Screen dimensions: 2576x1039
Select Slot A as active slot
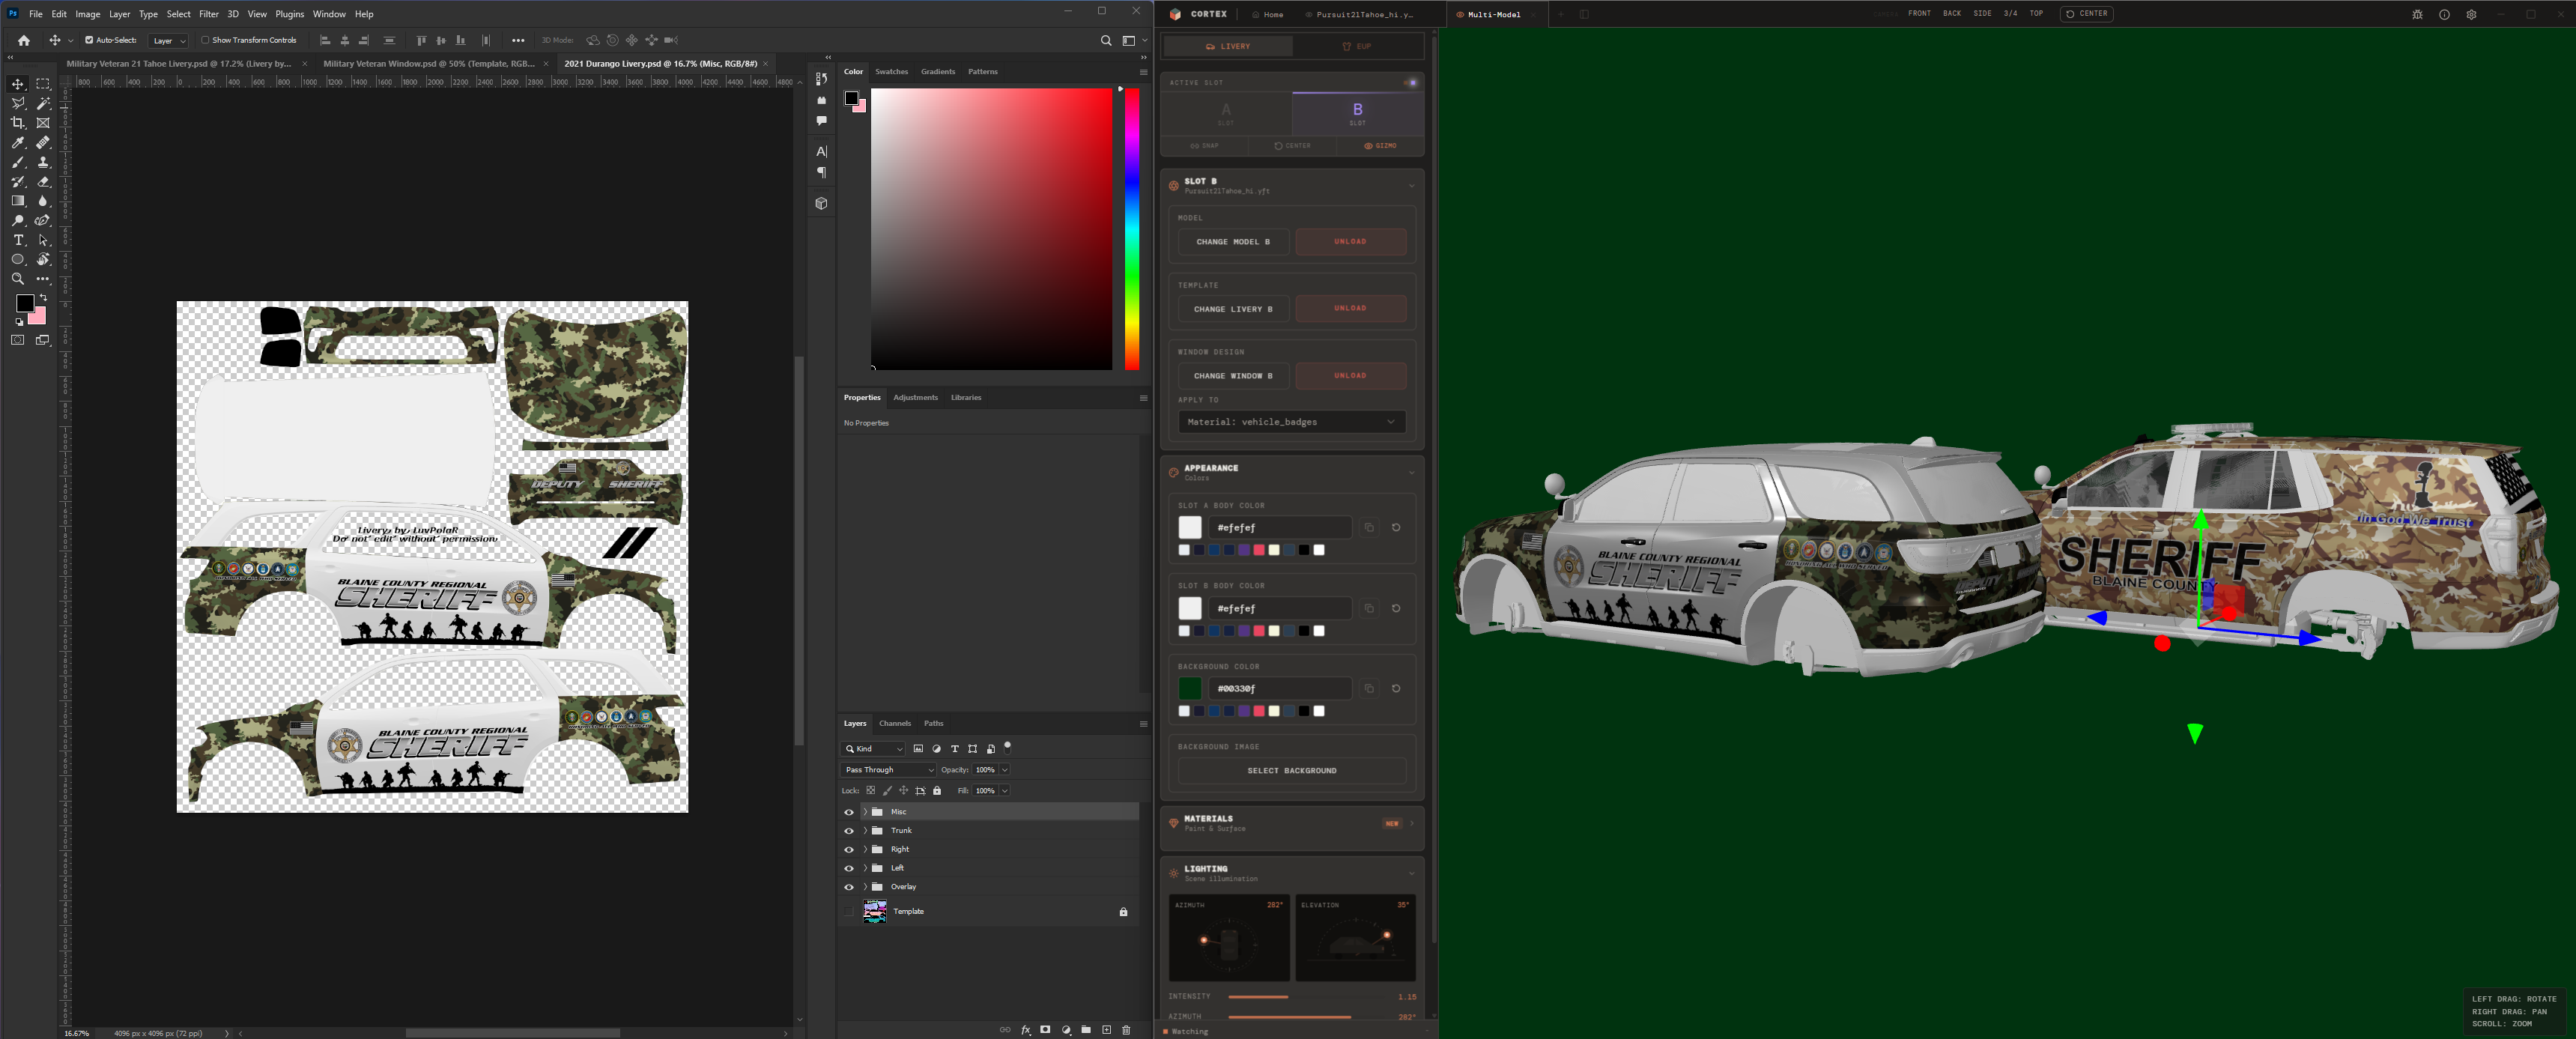click(1226, 113)
